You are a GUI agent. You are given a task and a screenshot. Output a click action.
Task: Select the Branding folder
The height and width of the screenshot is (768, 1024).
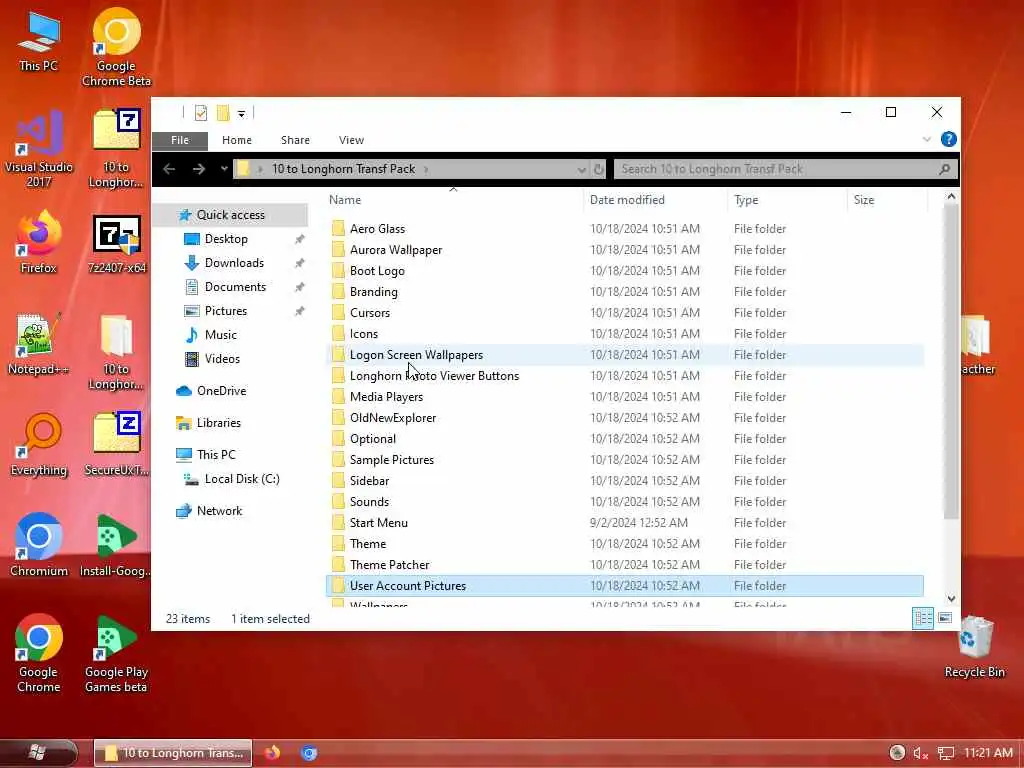click(x=624, y=291)
